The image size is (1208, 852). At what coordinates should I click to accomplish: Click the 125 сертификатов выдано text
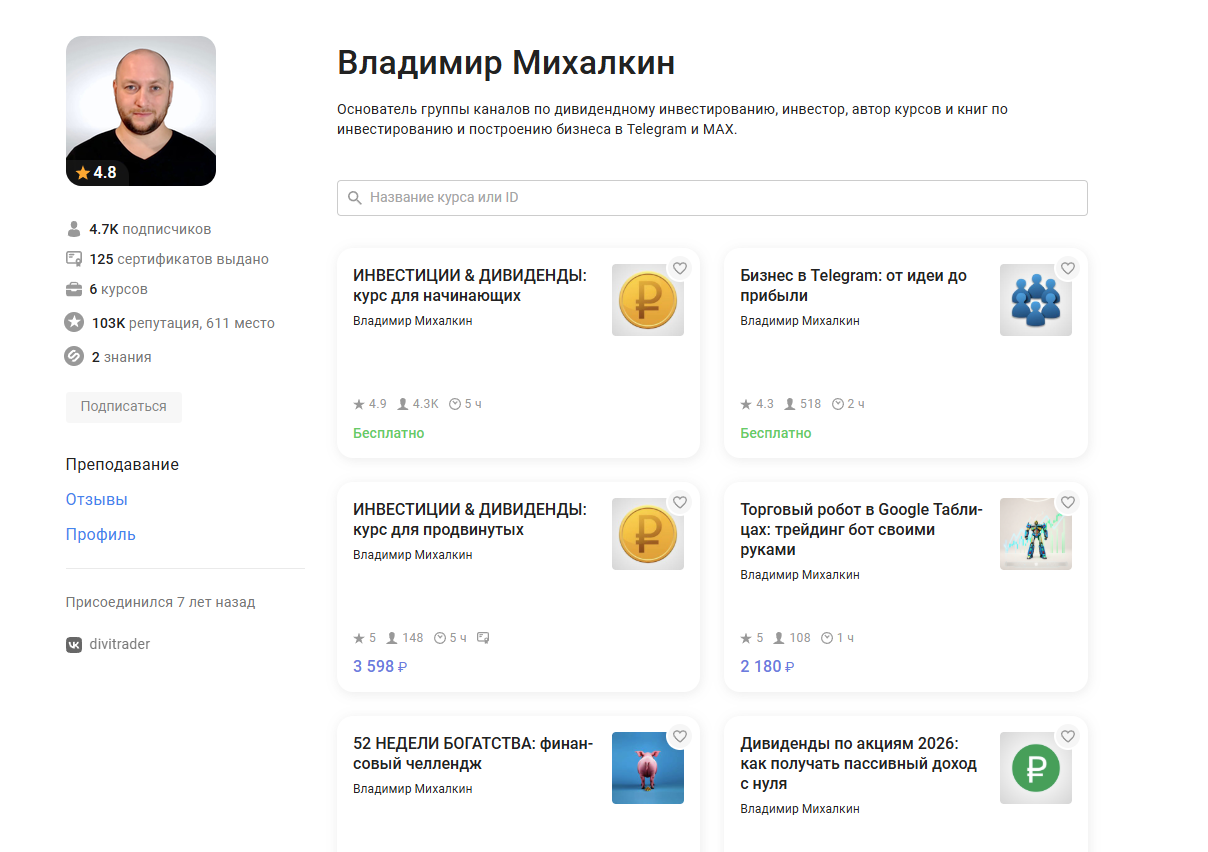(x=179, y=259)
